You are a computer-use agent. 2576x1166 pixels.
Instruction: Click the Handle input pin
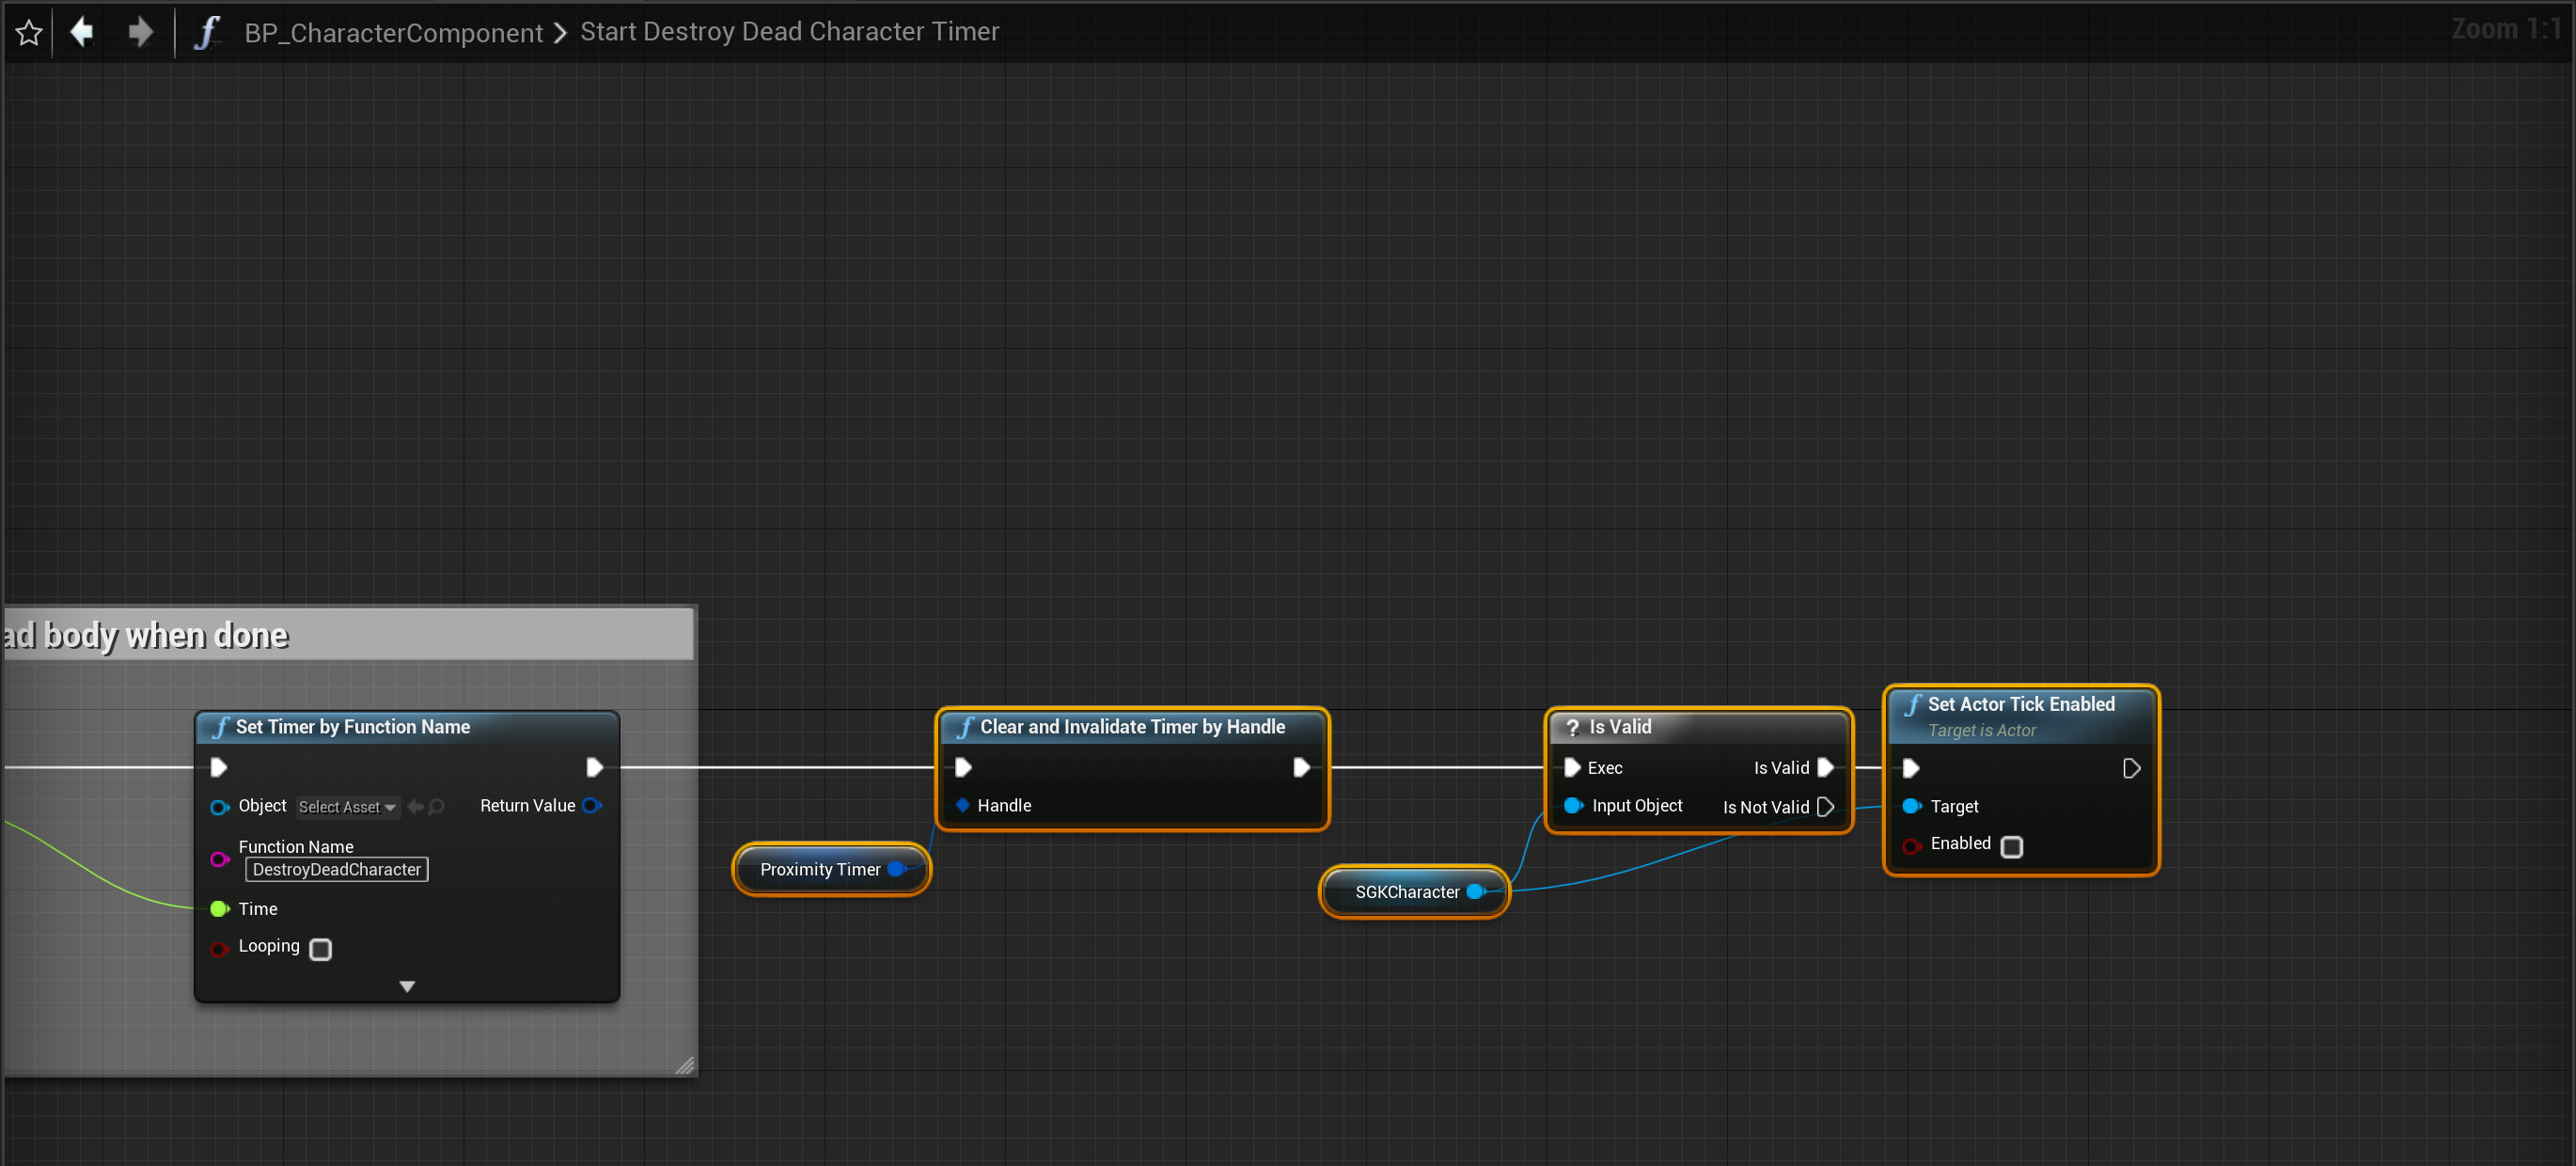coord(962,805)
